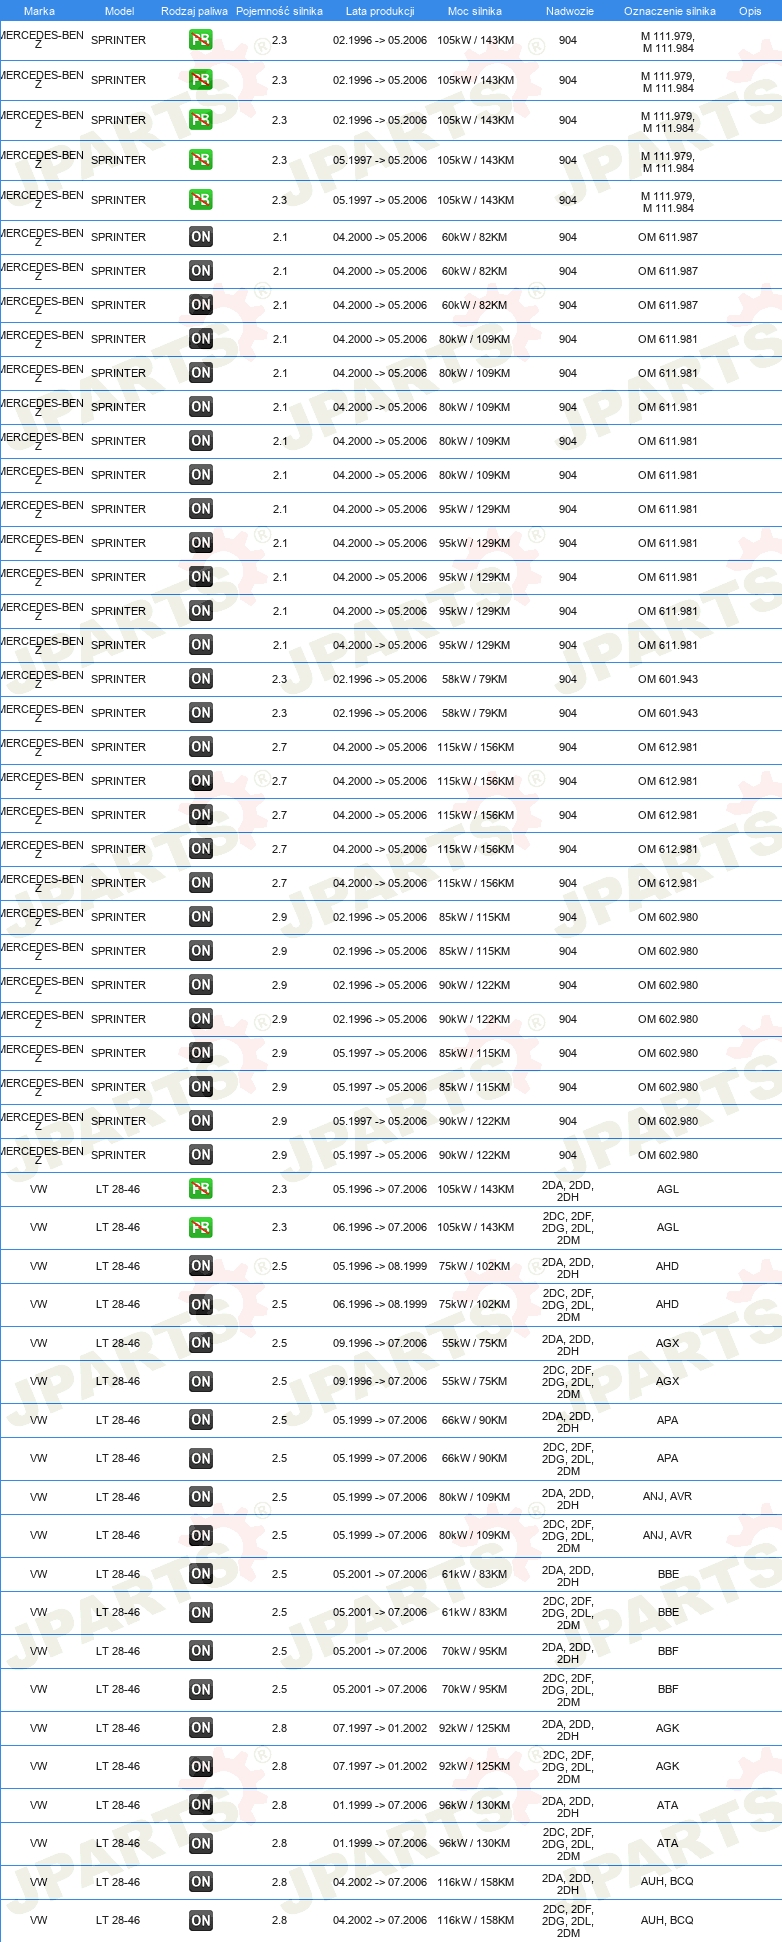782x1942 pixels.
Task: Click the Opis column header
Action: pyautogui.click(x=750, y=11)
